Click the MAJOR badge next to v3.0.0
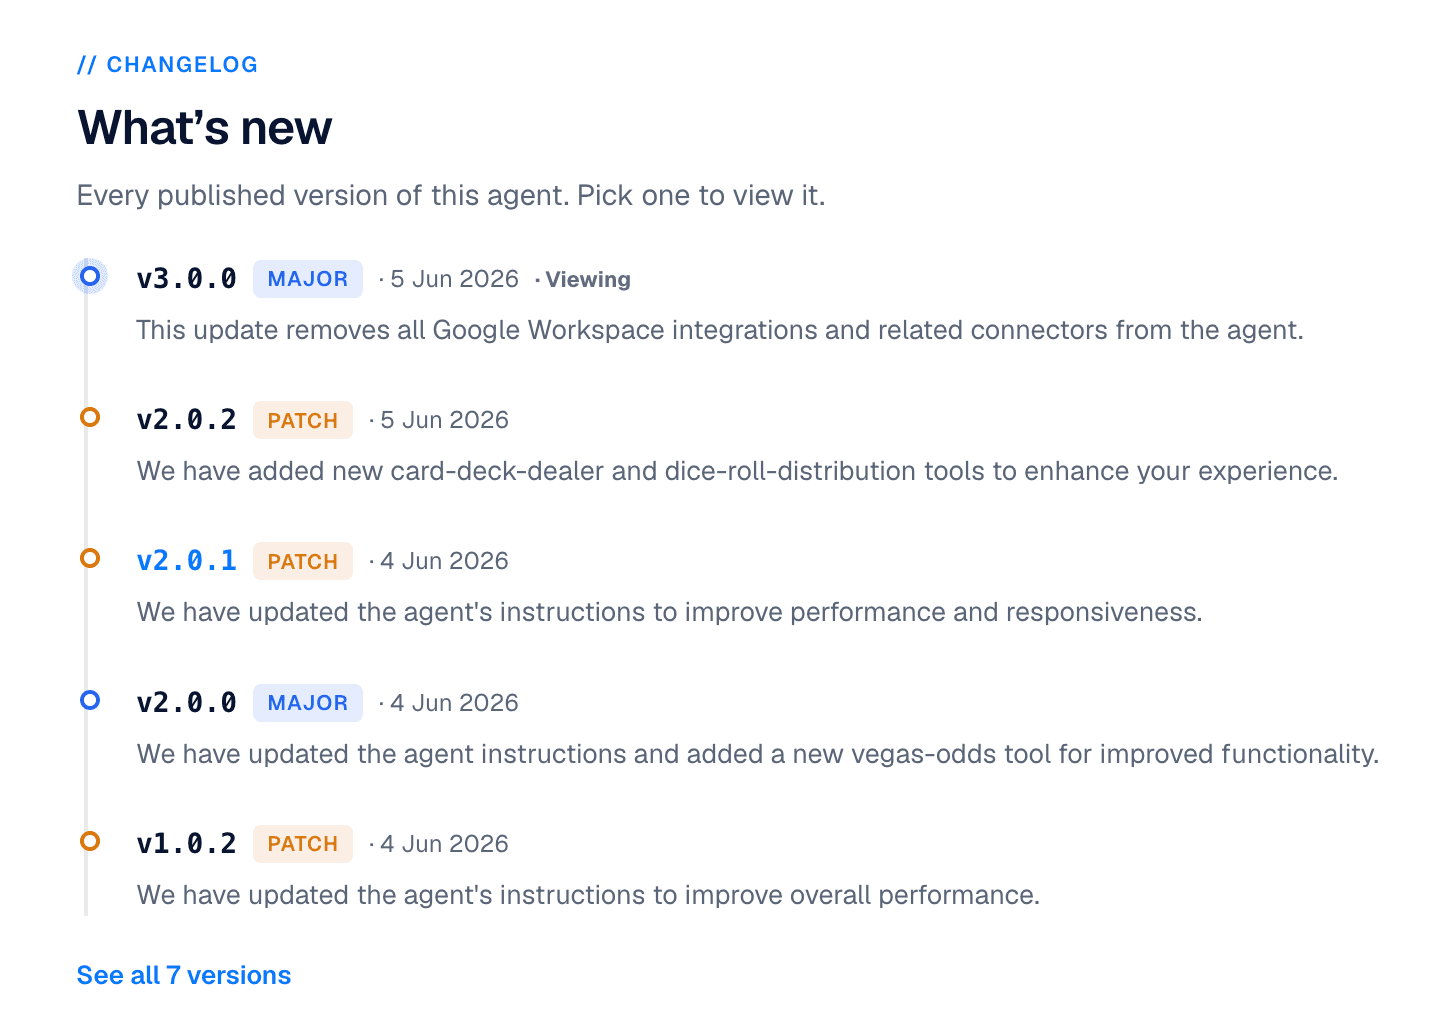The height and width of the screenshot is (1034, 1438). (x=308, y=279)
